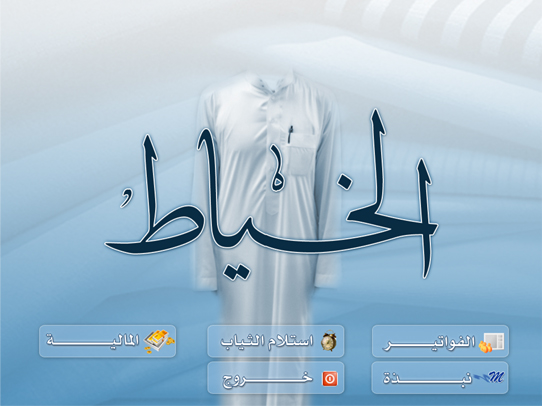Open استلام الثياب clothes receiving text
The width and height of the screenshot is (542, 406).
point(267,341)
